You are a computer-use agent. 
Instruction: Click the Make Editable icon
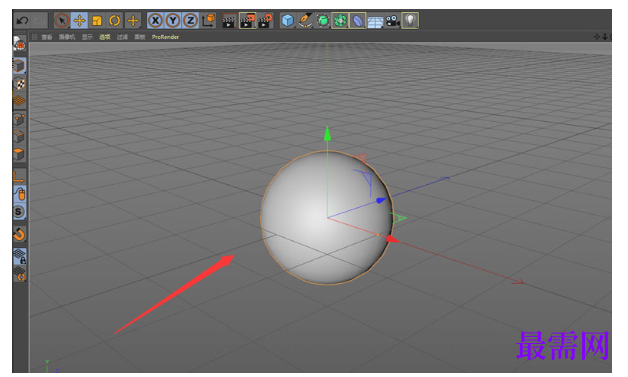click(x=19, y=45)
